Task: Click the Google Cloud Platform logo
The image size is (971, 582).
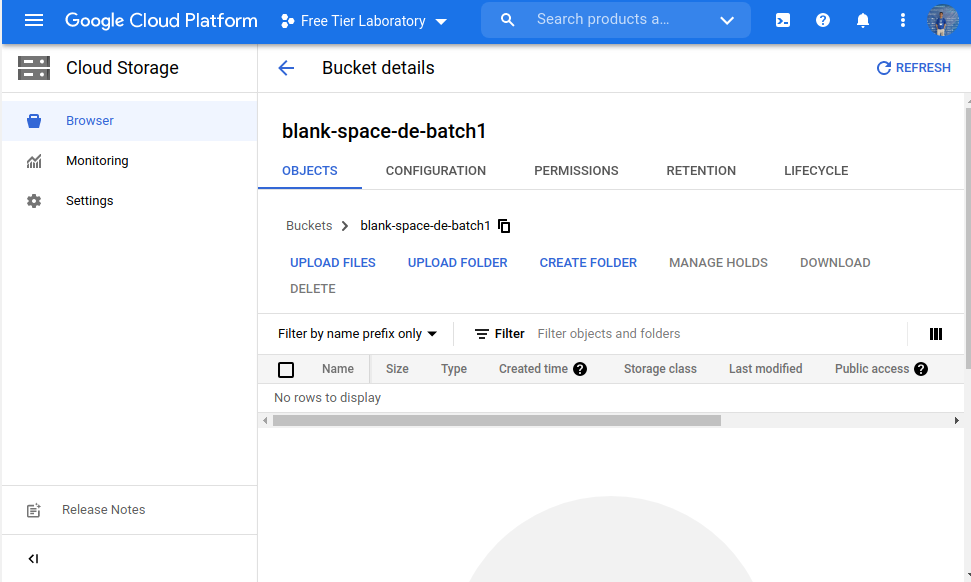Action: pyautogui.click(x=161, y=20)
